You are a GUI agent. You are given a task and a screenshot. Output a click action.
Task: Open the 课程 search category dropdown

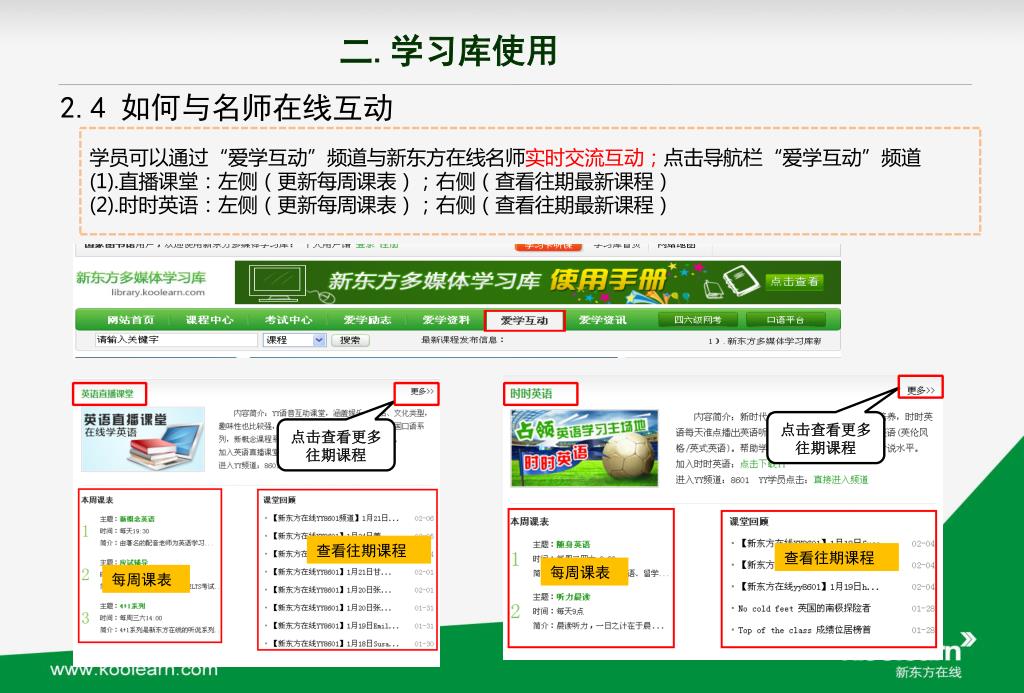[294, 340]
